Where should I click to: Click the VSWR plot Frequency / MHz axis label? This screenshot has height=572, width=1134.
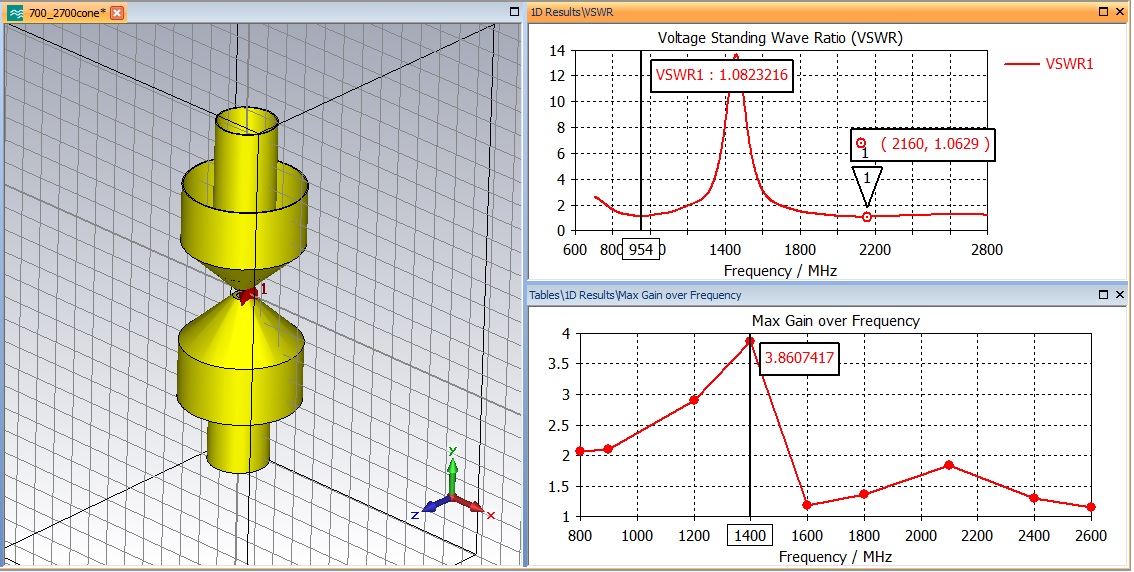pos(780,271)
